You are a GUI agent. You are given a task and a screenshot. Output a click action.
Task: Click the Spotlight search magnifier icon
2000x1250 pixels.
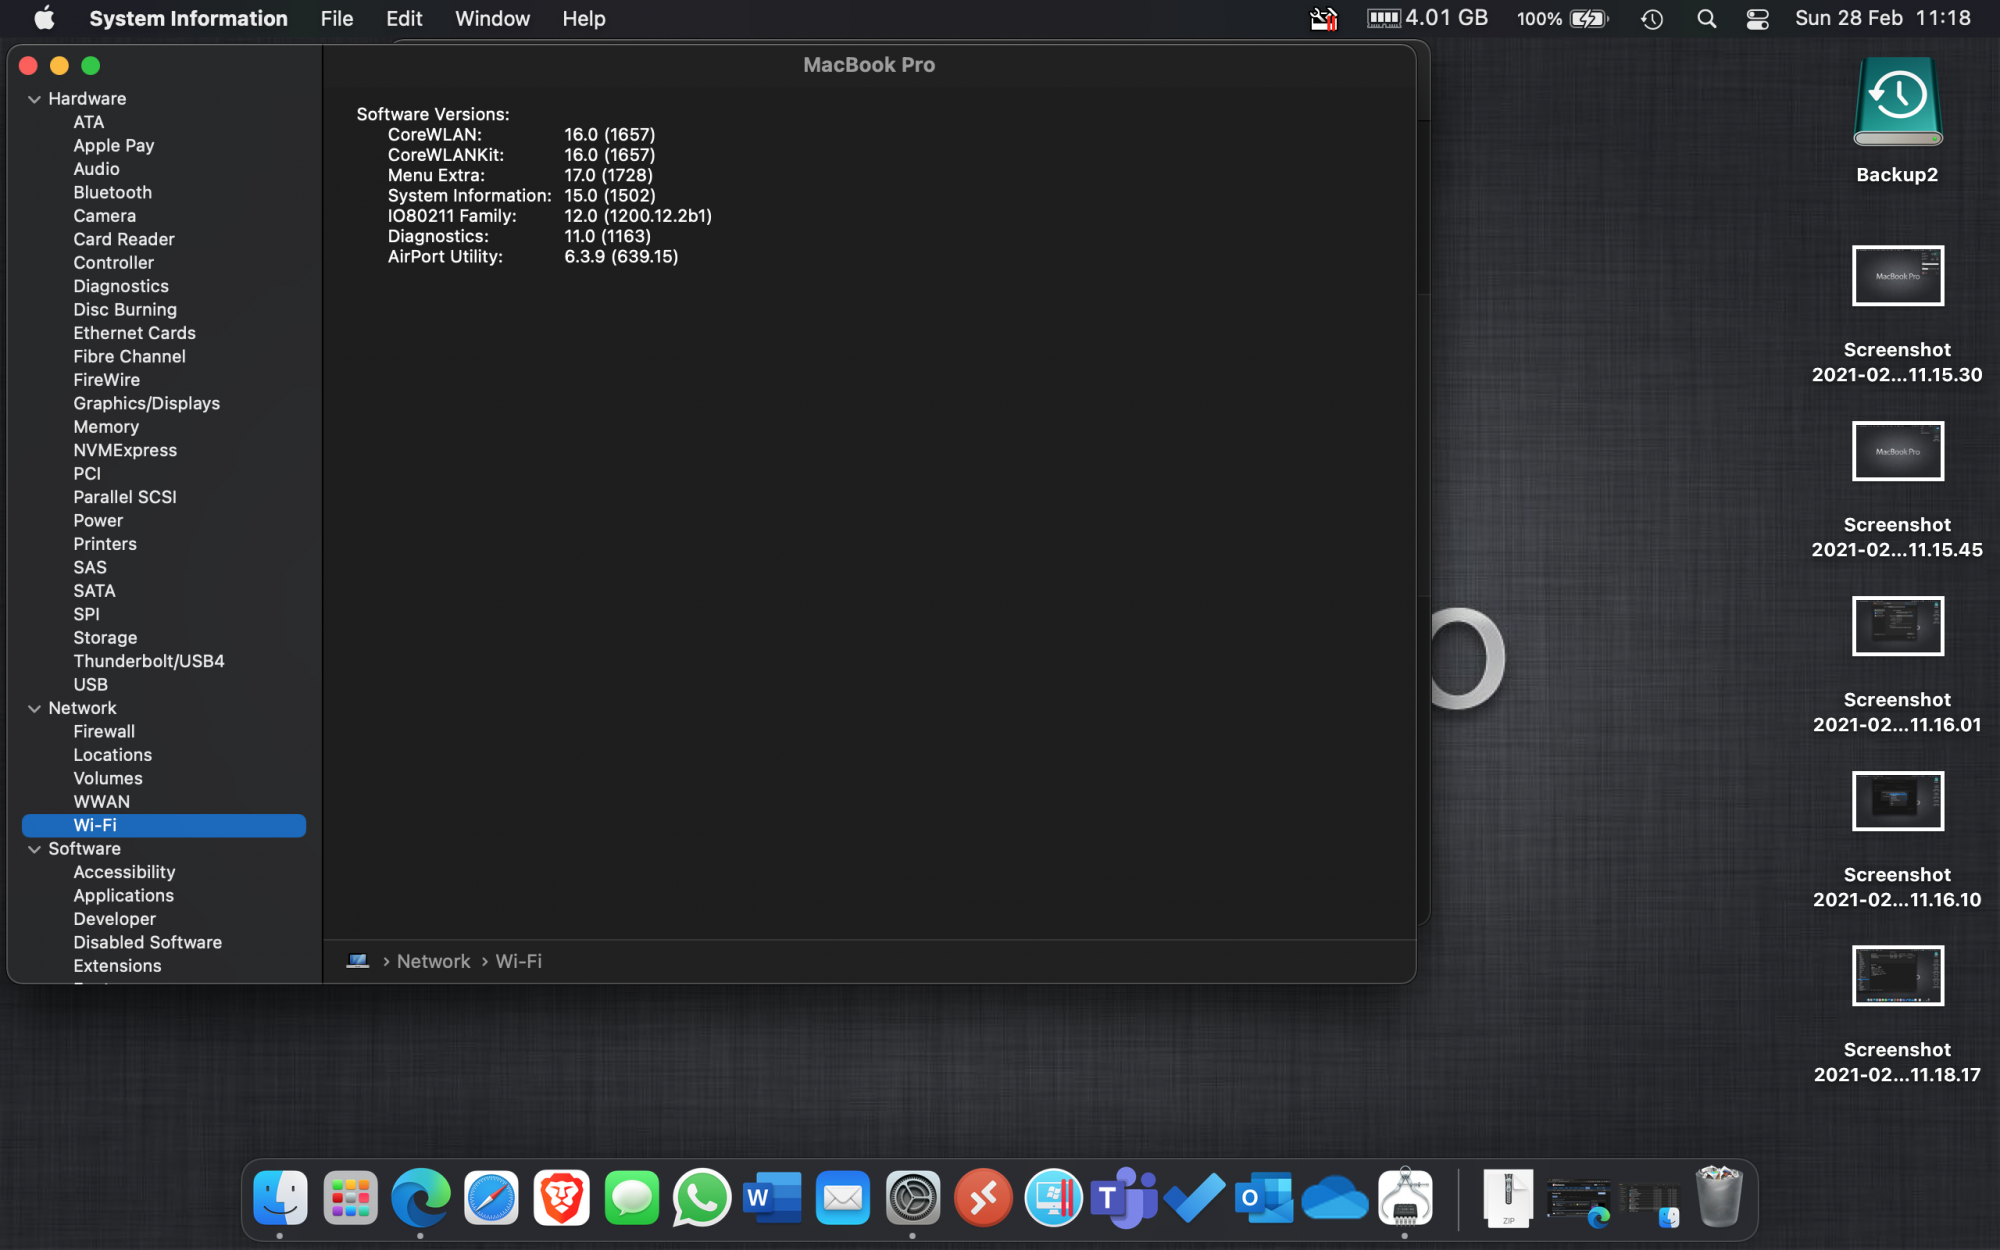point(1707,19)
